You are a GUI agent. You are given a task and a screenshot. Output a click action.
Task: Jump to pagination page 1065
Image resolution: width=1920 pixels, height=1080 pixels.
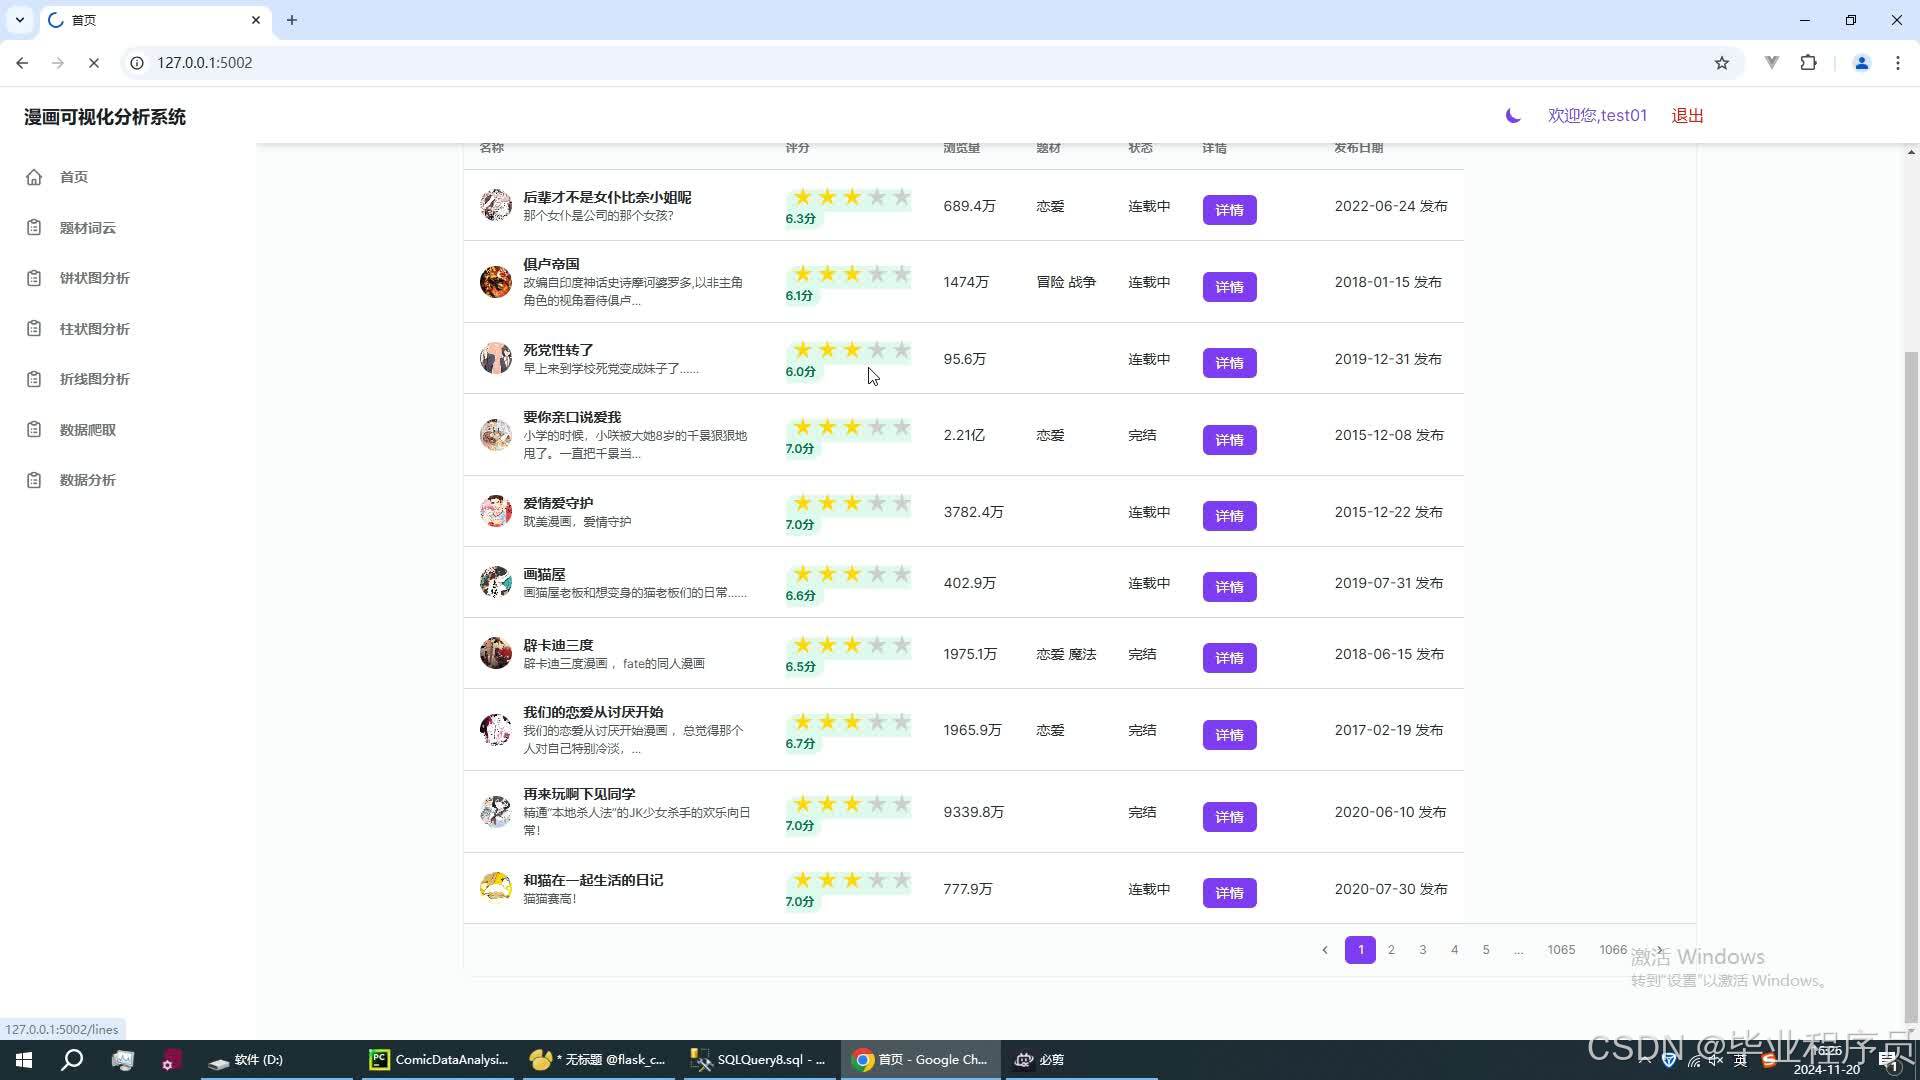pyautogui.click(x=1561, y=950)
